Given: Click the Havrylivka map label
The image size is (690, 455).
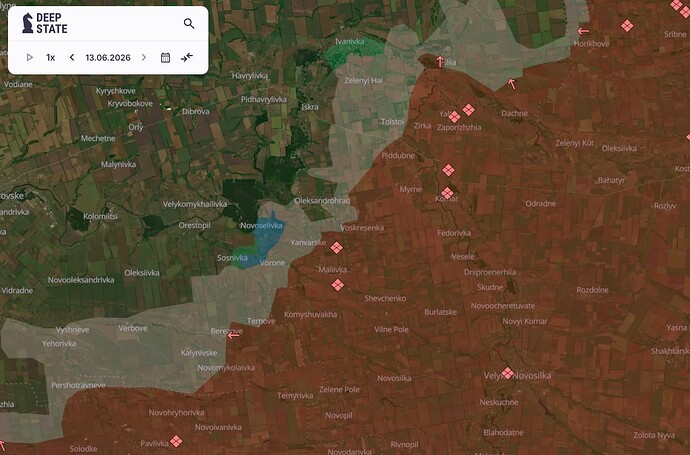Looking at the screenshot, I should 250,76.
